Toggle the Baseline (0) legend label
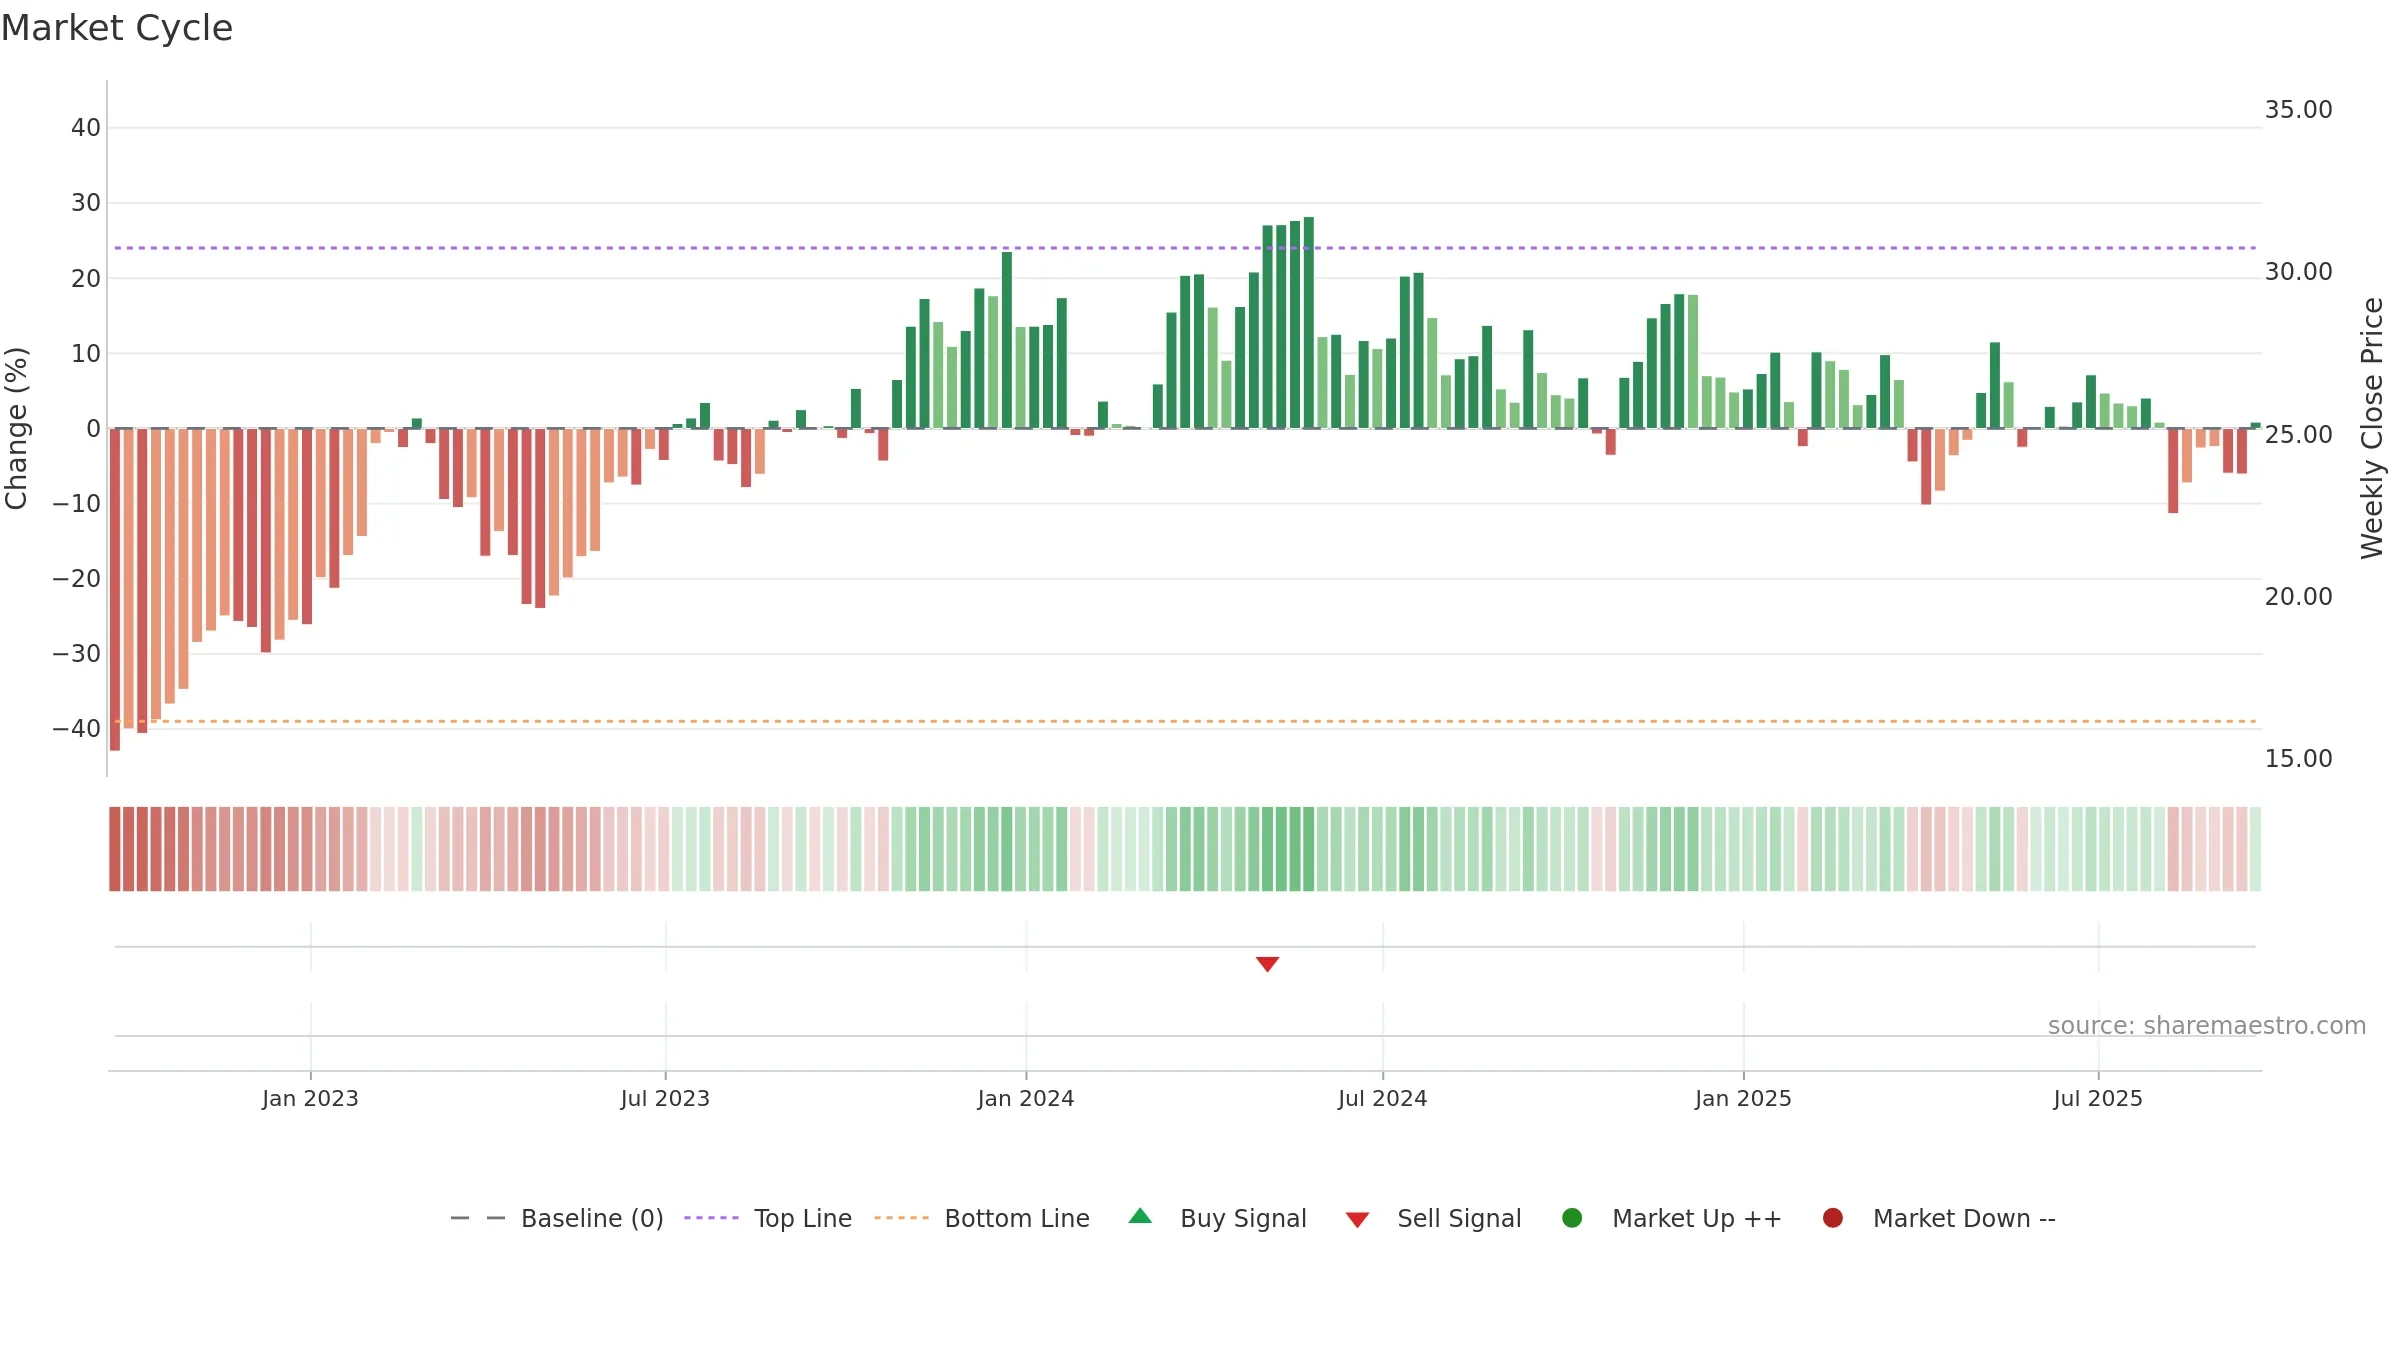The image size is (2400, 1350). (x=592, y=1218)
